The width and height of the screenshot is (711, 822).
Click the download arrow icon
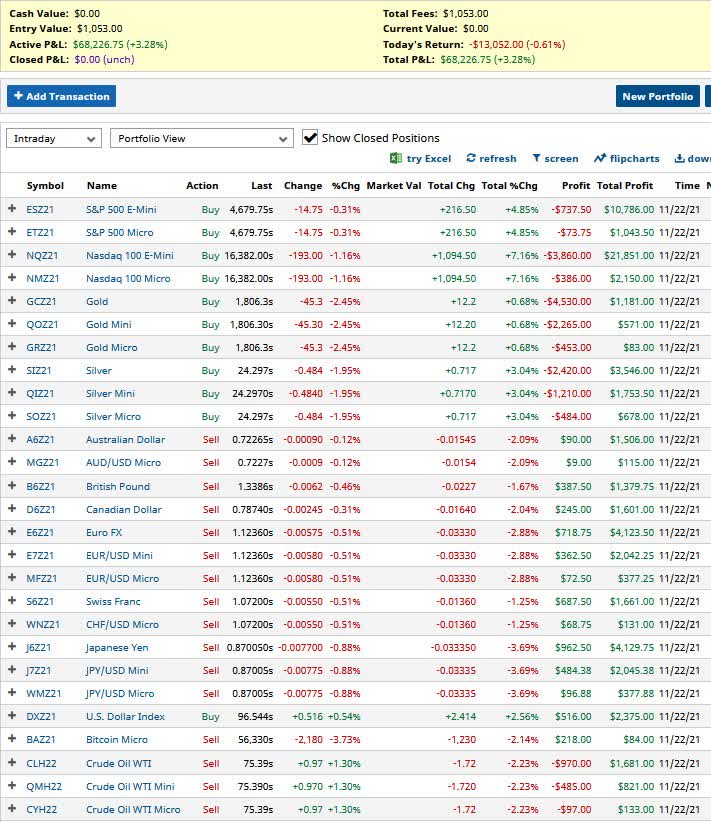(679, 158)
